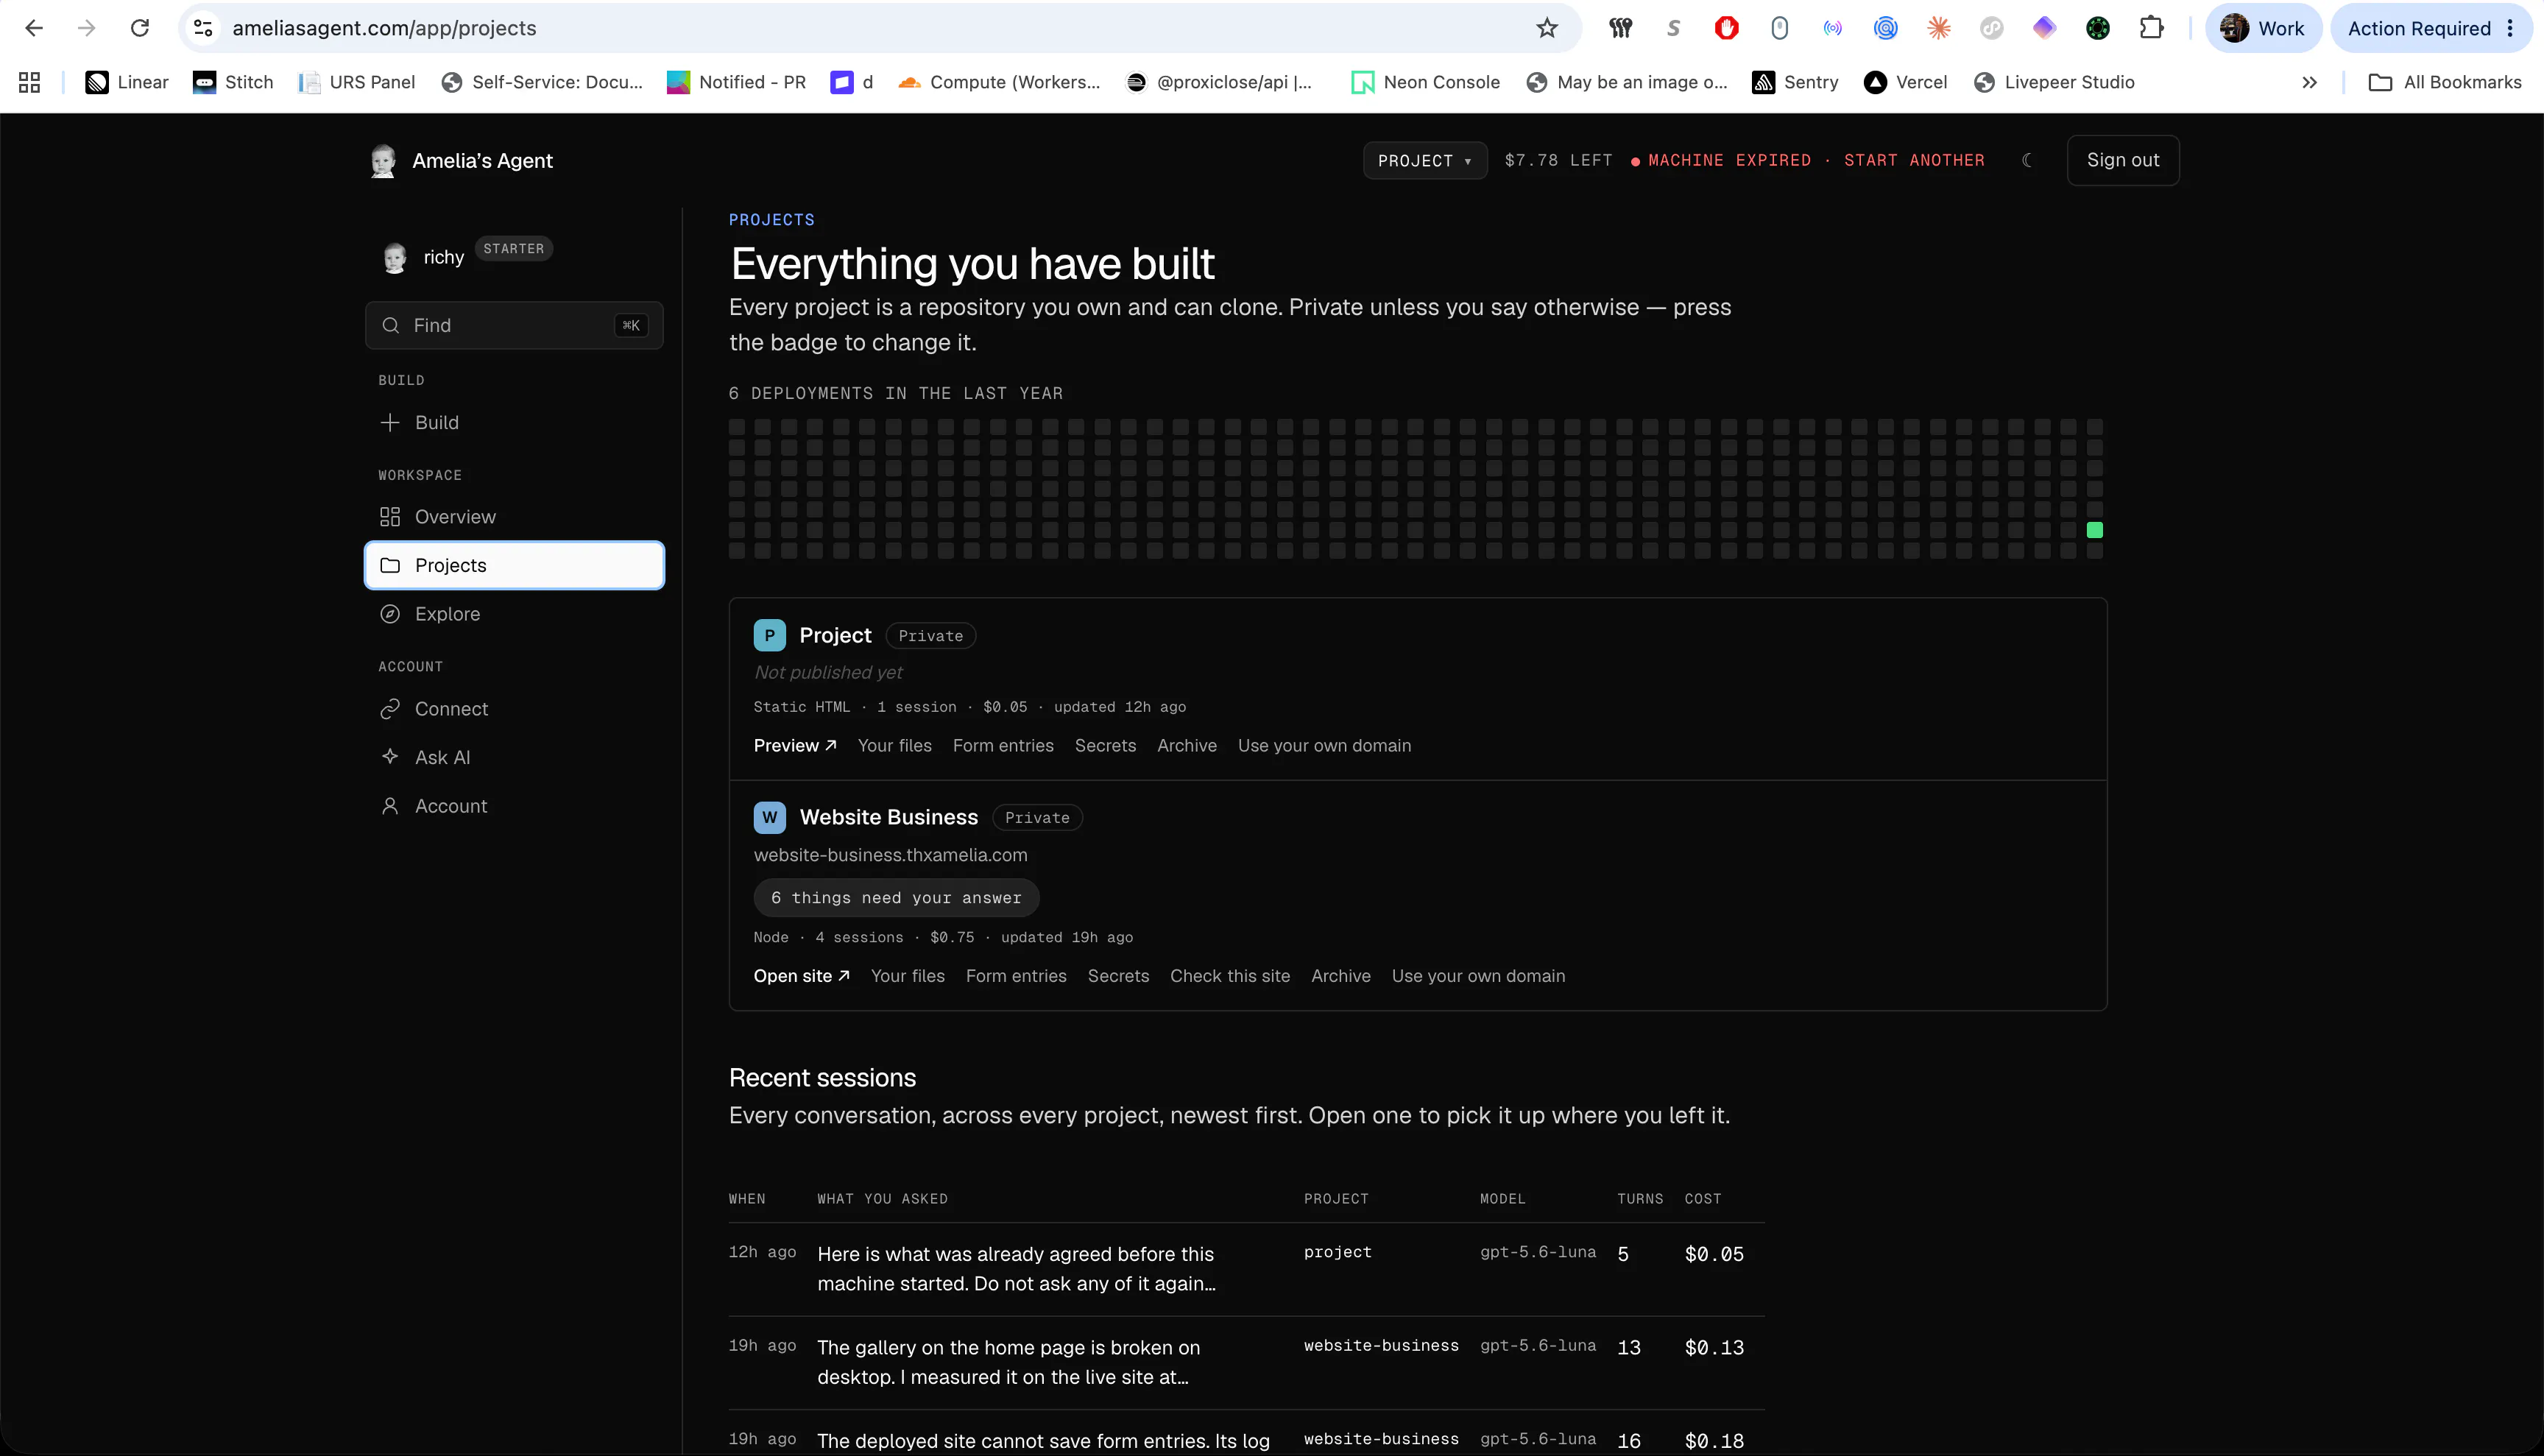The width and height of the screenshot is (2544, 1456).
Task: Open the 12h ago project session row
Action: (x=1246, y=1269)
